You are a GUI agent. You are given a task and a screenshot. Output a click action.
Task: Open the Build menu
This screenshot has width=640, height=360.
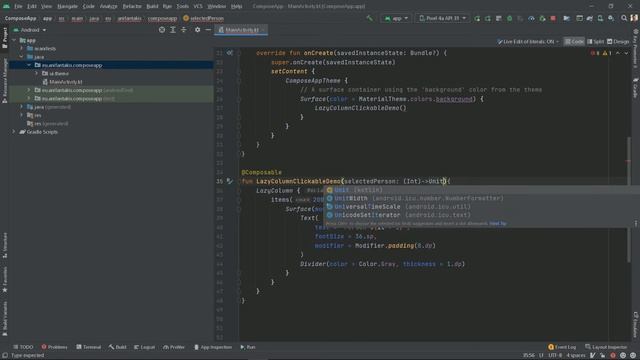(x=152, y=6)
